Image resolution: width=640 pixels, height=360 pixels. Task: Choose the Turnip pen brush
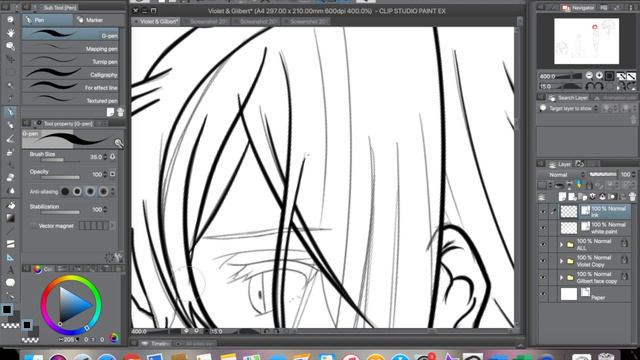[x=70, y=61]
